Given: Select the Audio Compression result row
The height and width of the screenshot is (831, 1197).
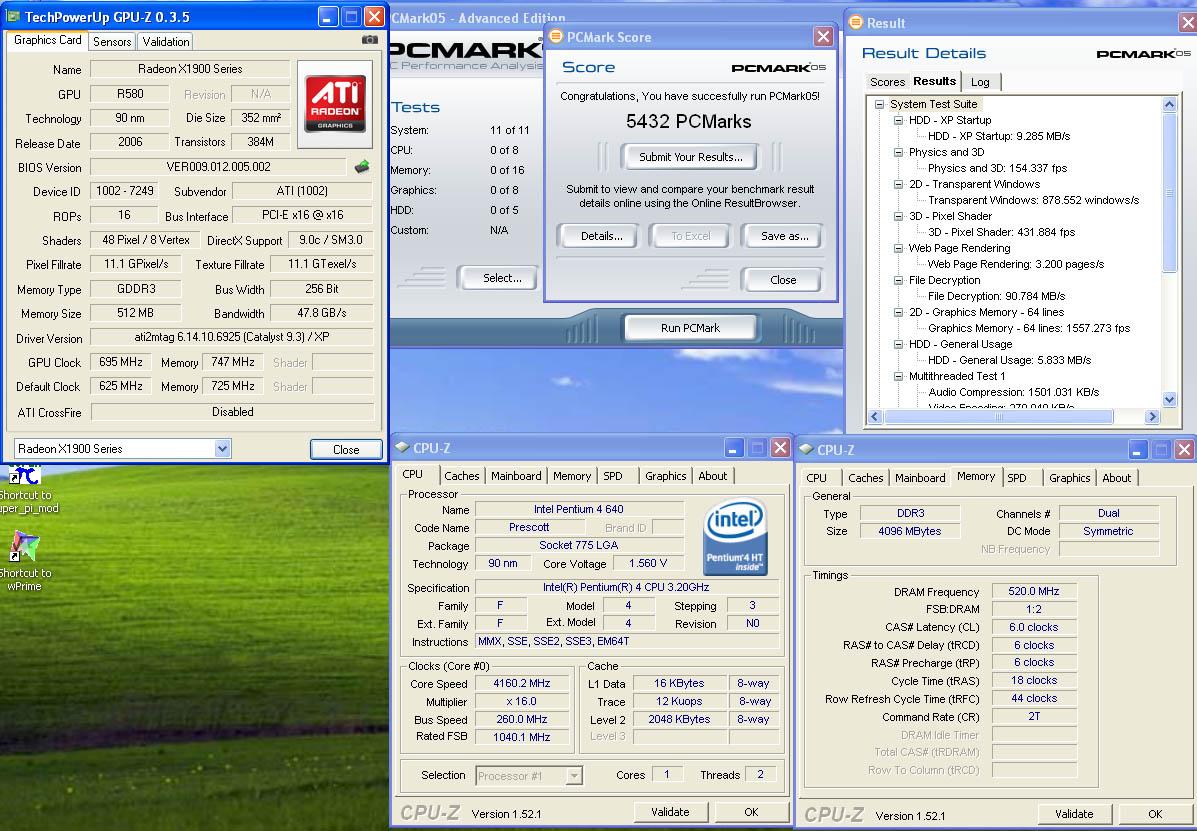Looking at the screenshot, I should pyautogui.click(x=1014, y=392).
